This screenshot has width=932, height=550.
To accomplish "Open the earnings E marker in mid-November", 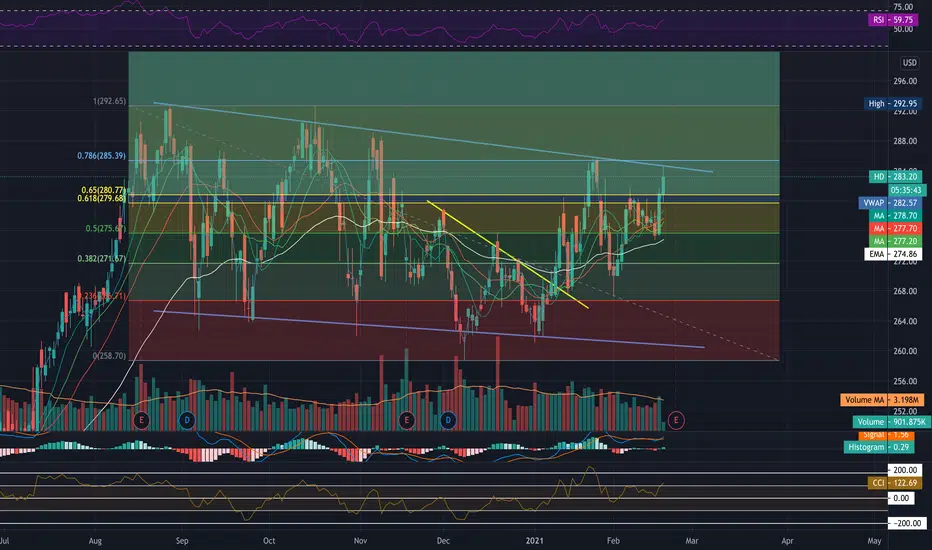I will (x=407, y=420).
